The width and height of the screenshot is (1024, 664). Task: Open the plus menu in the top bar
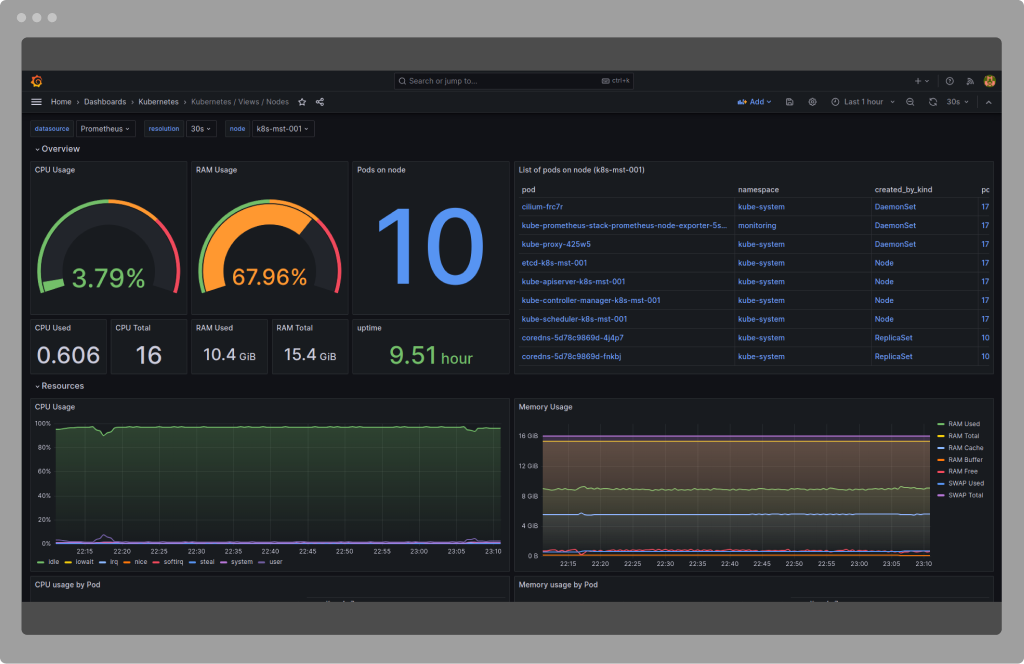point(919,80)
